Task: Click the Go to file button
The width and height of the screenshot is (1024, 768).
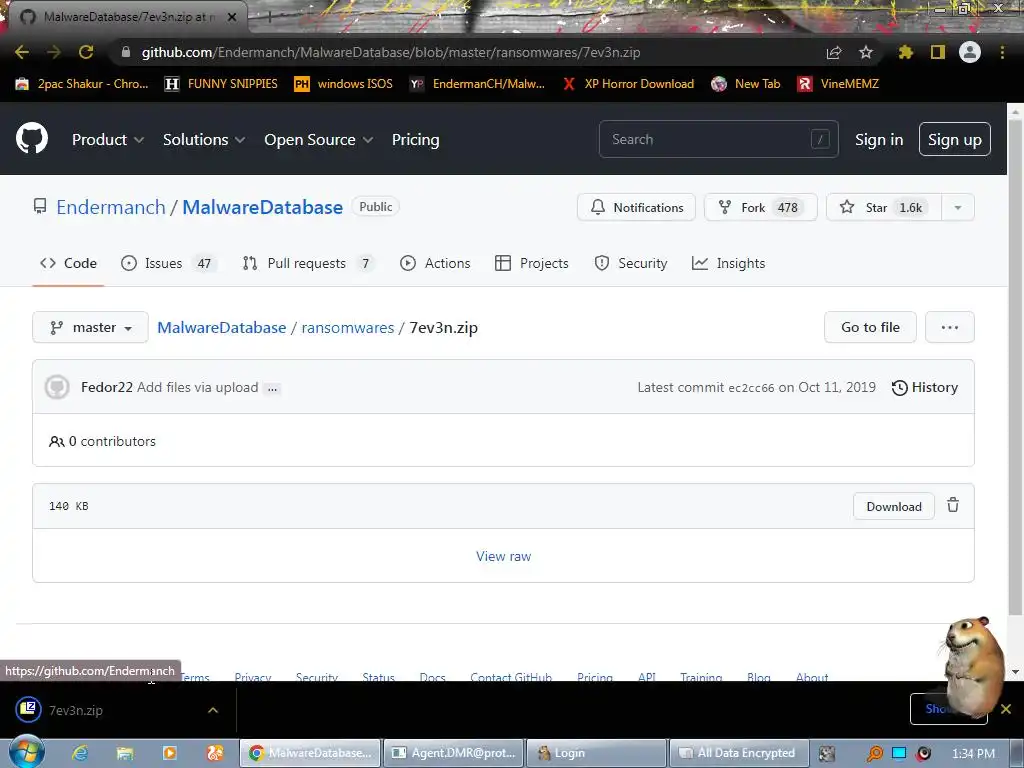Action: coord(870,327)
